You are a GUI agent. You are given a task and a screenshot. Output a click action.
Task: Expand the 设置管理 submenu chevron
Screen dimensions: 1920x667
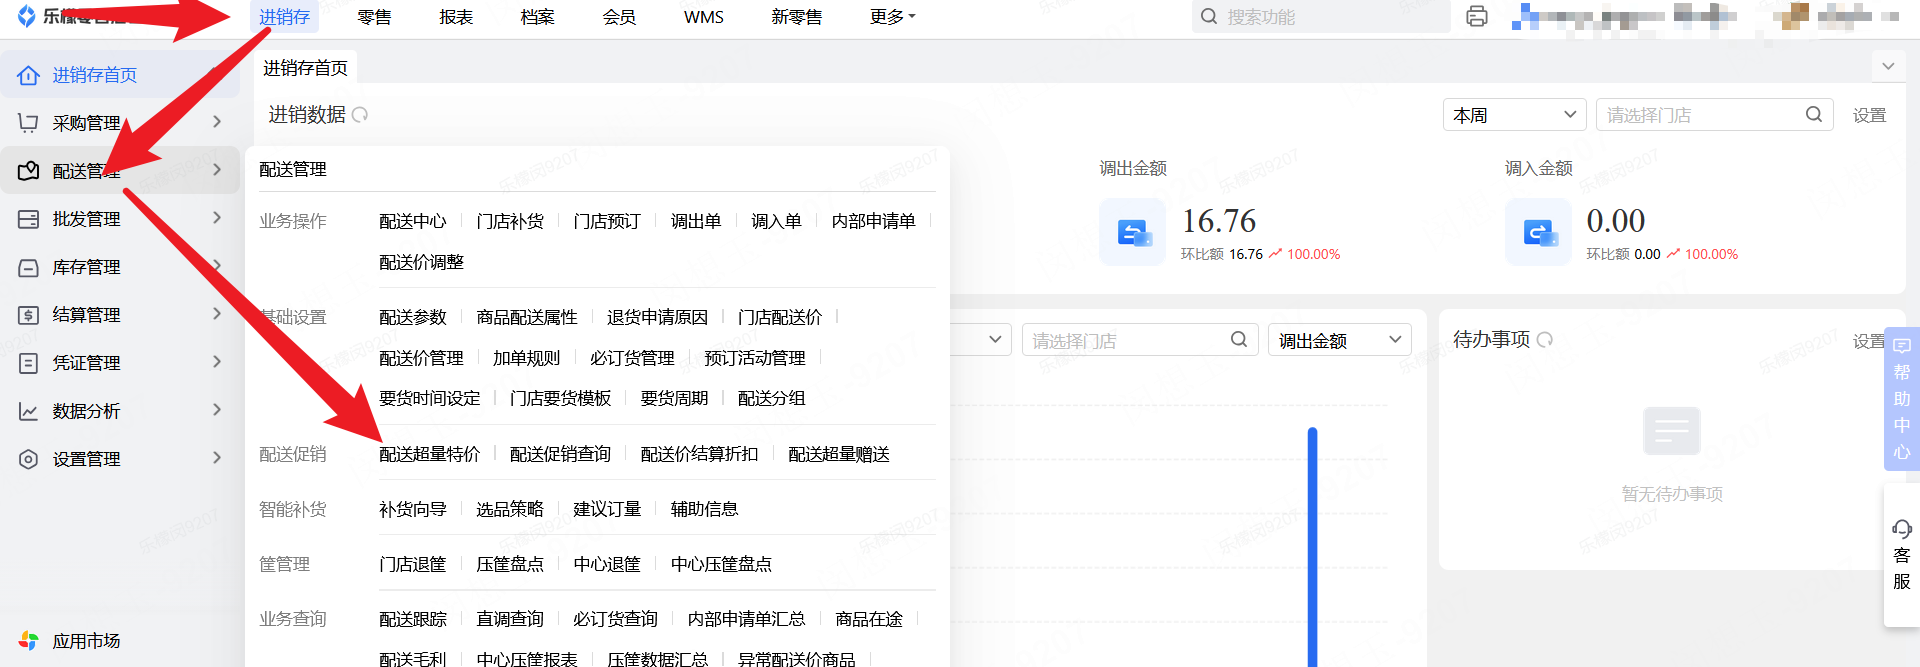tap(217, 458)
